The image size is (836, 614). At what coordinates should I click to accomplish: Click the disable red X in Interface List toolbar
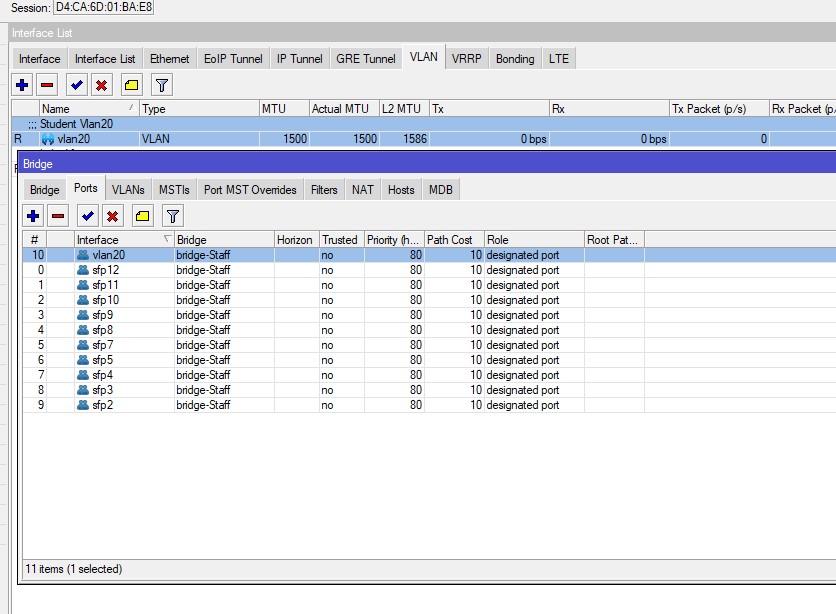(x=102, y=85)
